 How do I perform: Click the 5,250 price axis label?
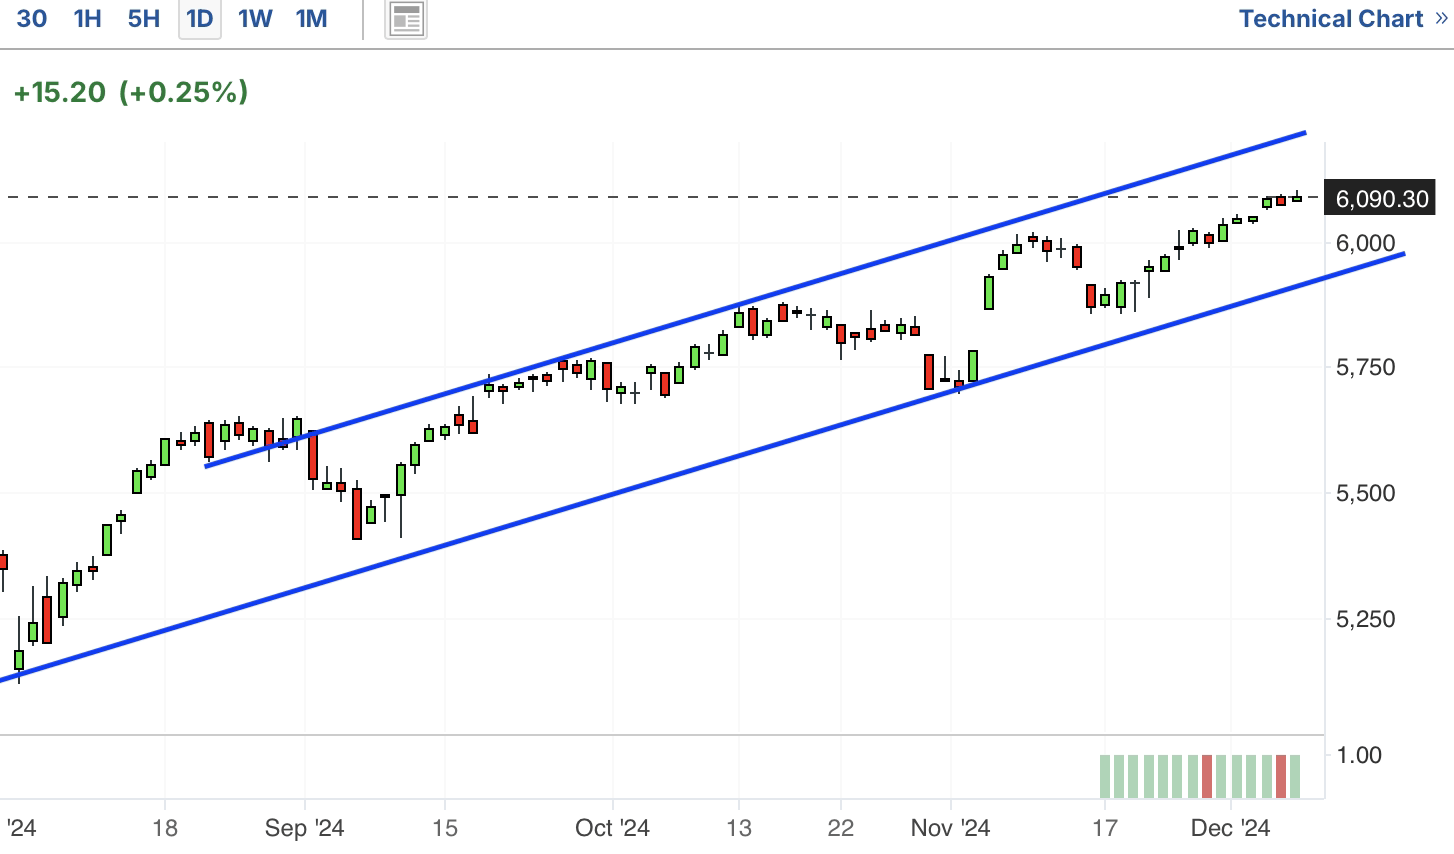pos(1365,619)
